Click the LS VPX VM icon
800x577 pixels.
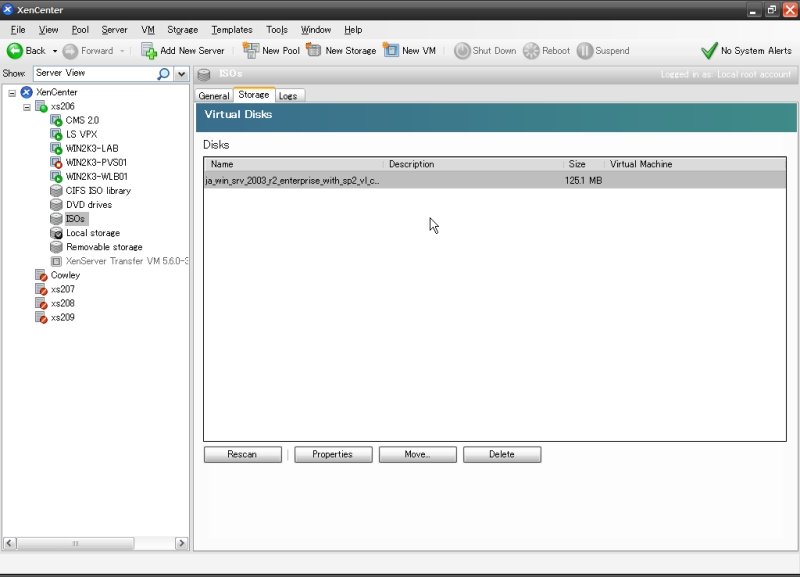[56, 135]
